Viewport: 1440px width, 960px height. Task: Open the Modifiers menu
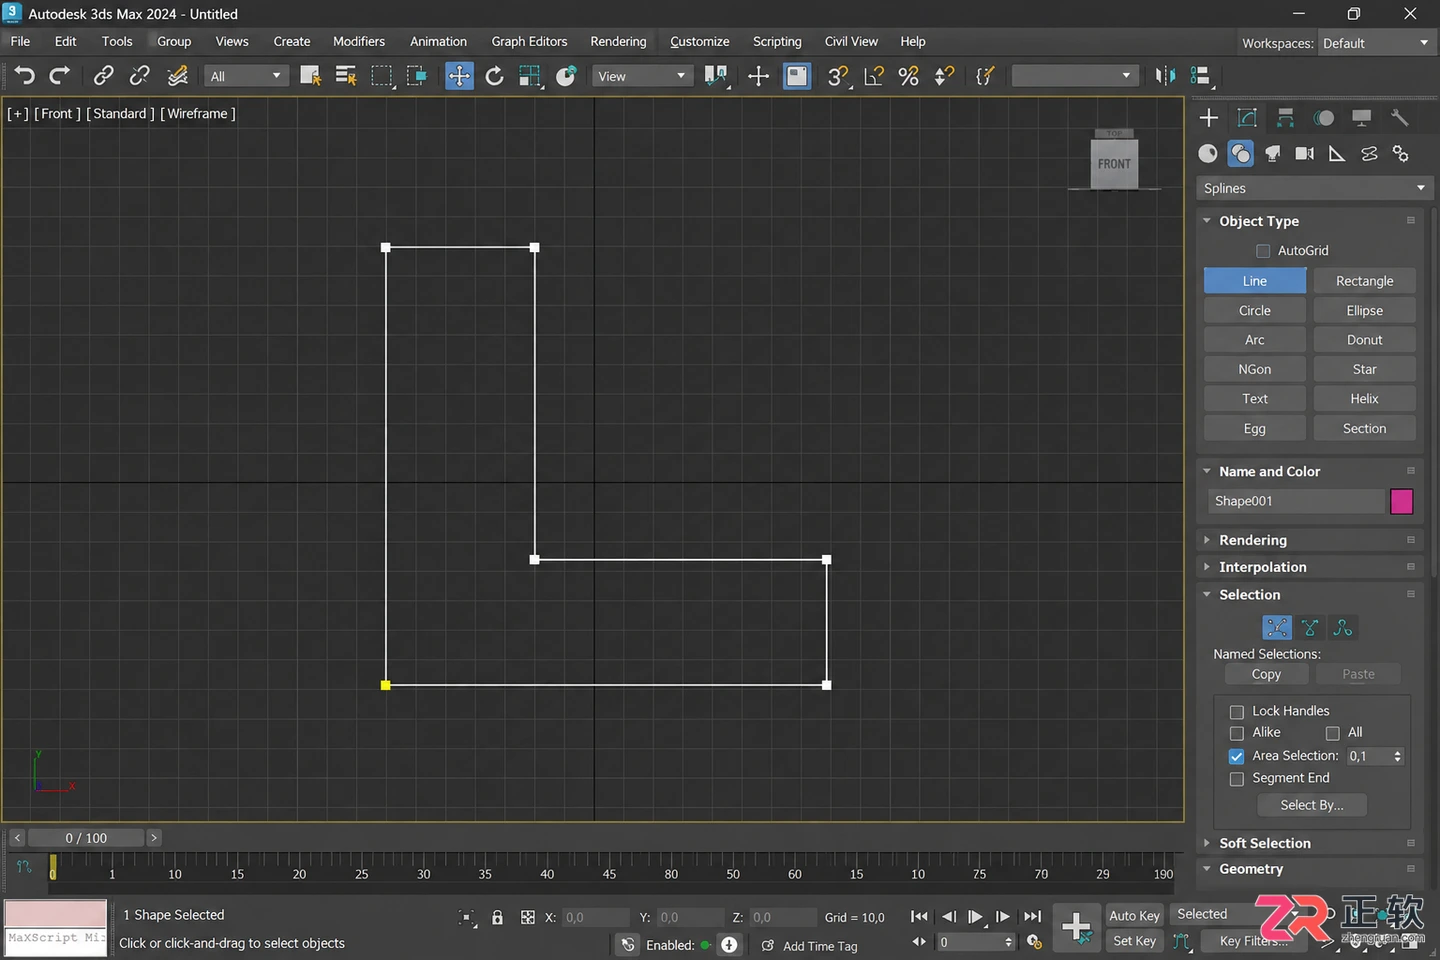tap(359, 41)
